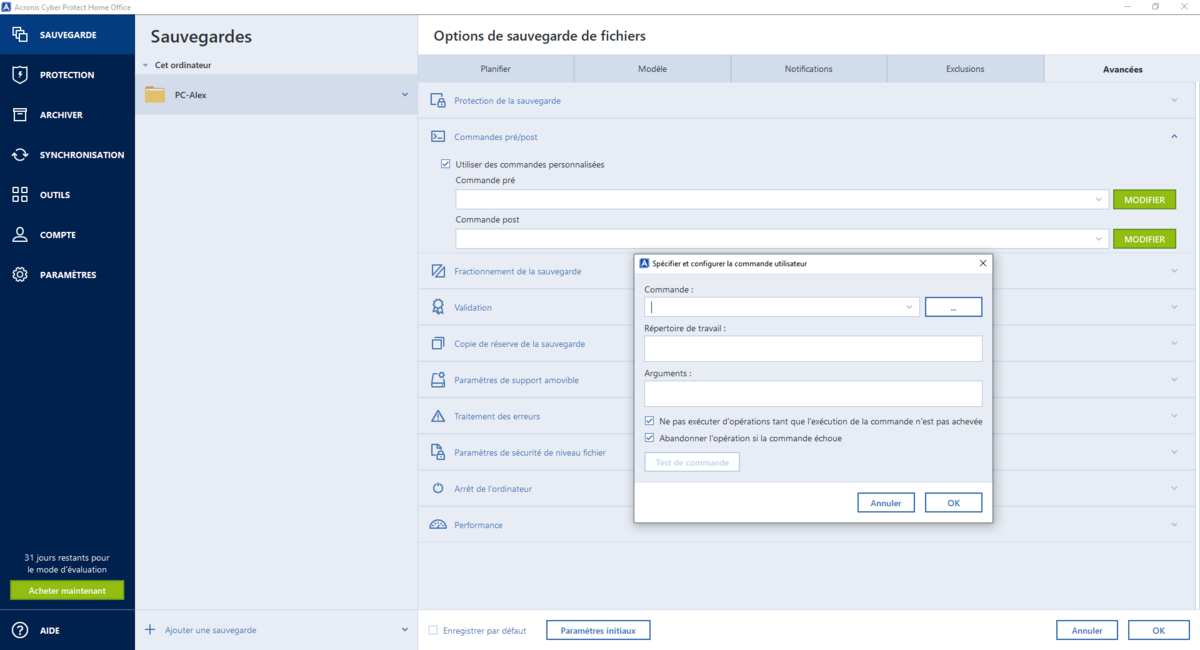Click the Performance gauge icon
Viewport: 1200px width, 650px height.
[438, 525]
